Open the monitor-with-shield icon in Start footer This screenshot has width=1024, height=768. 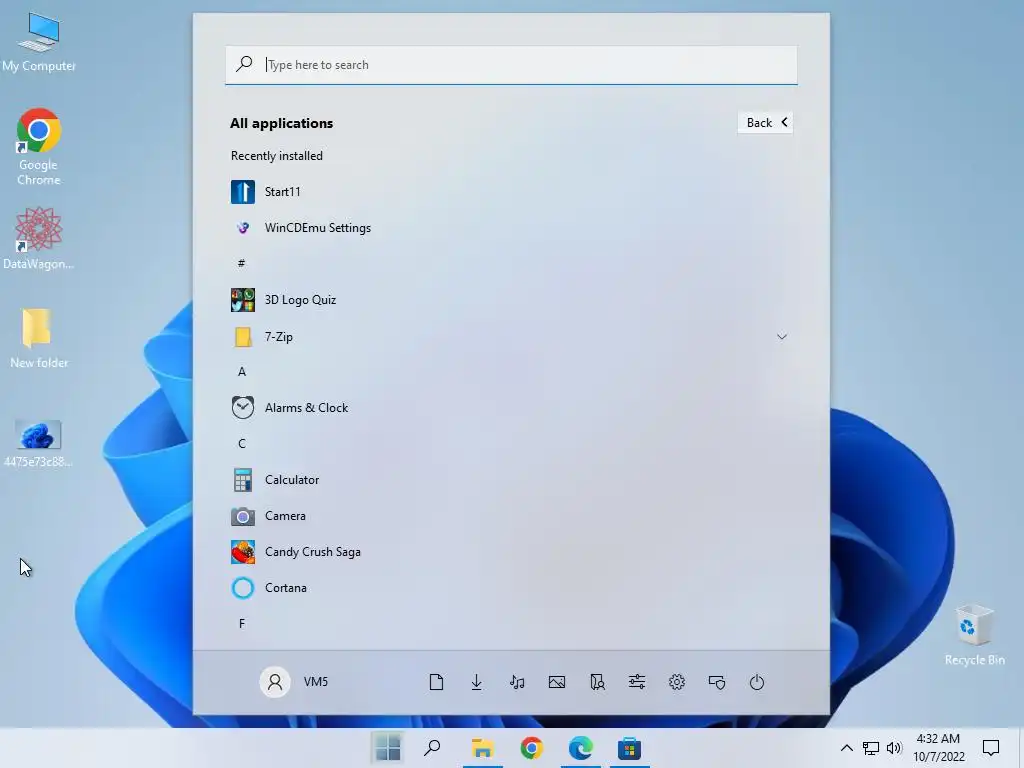[x=717, y=682]
